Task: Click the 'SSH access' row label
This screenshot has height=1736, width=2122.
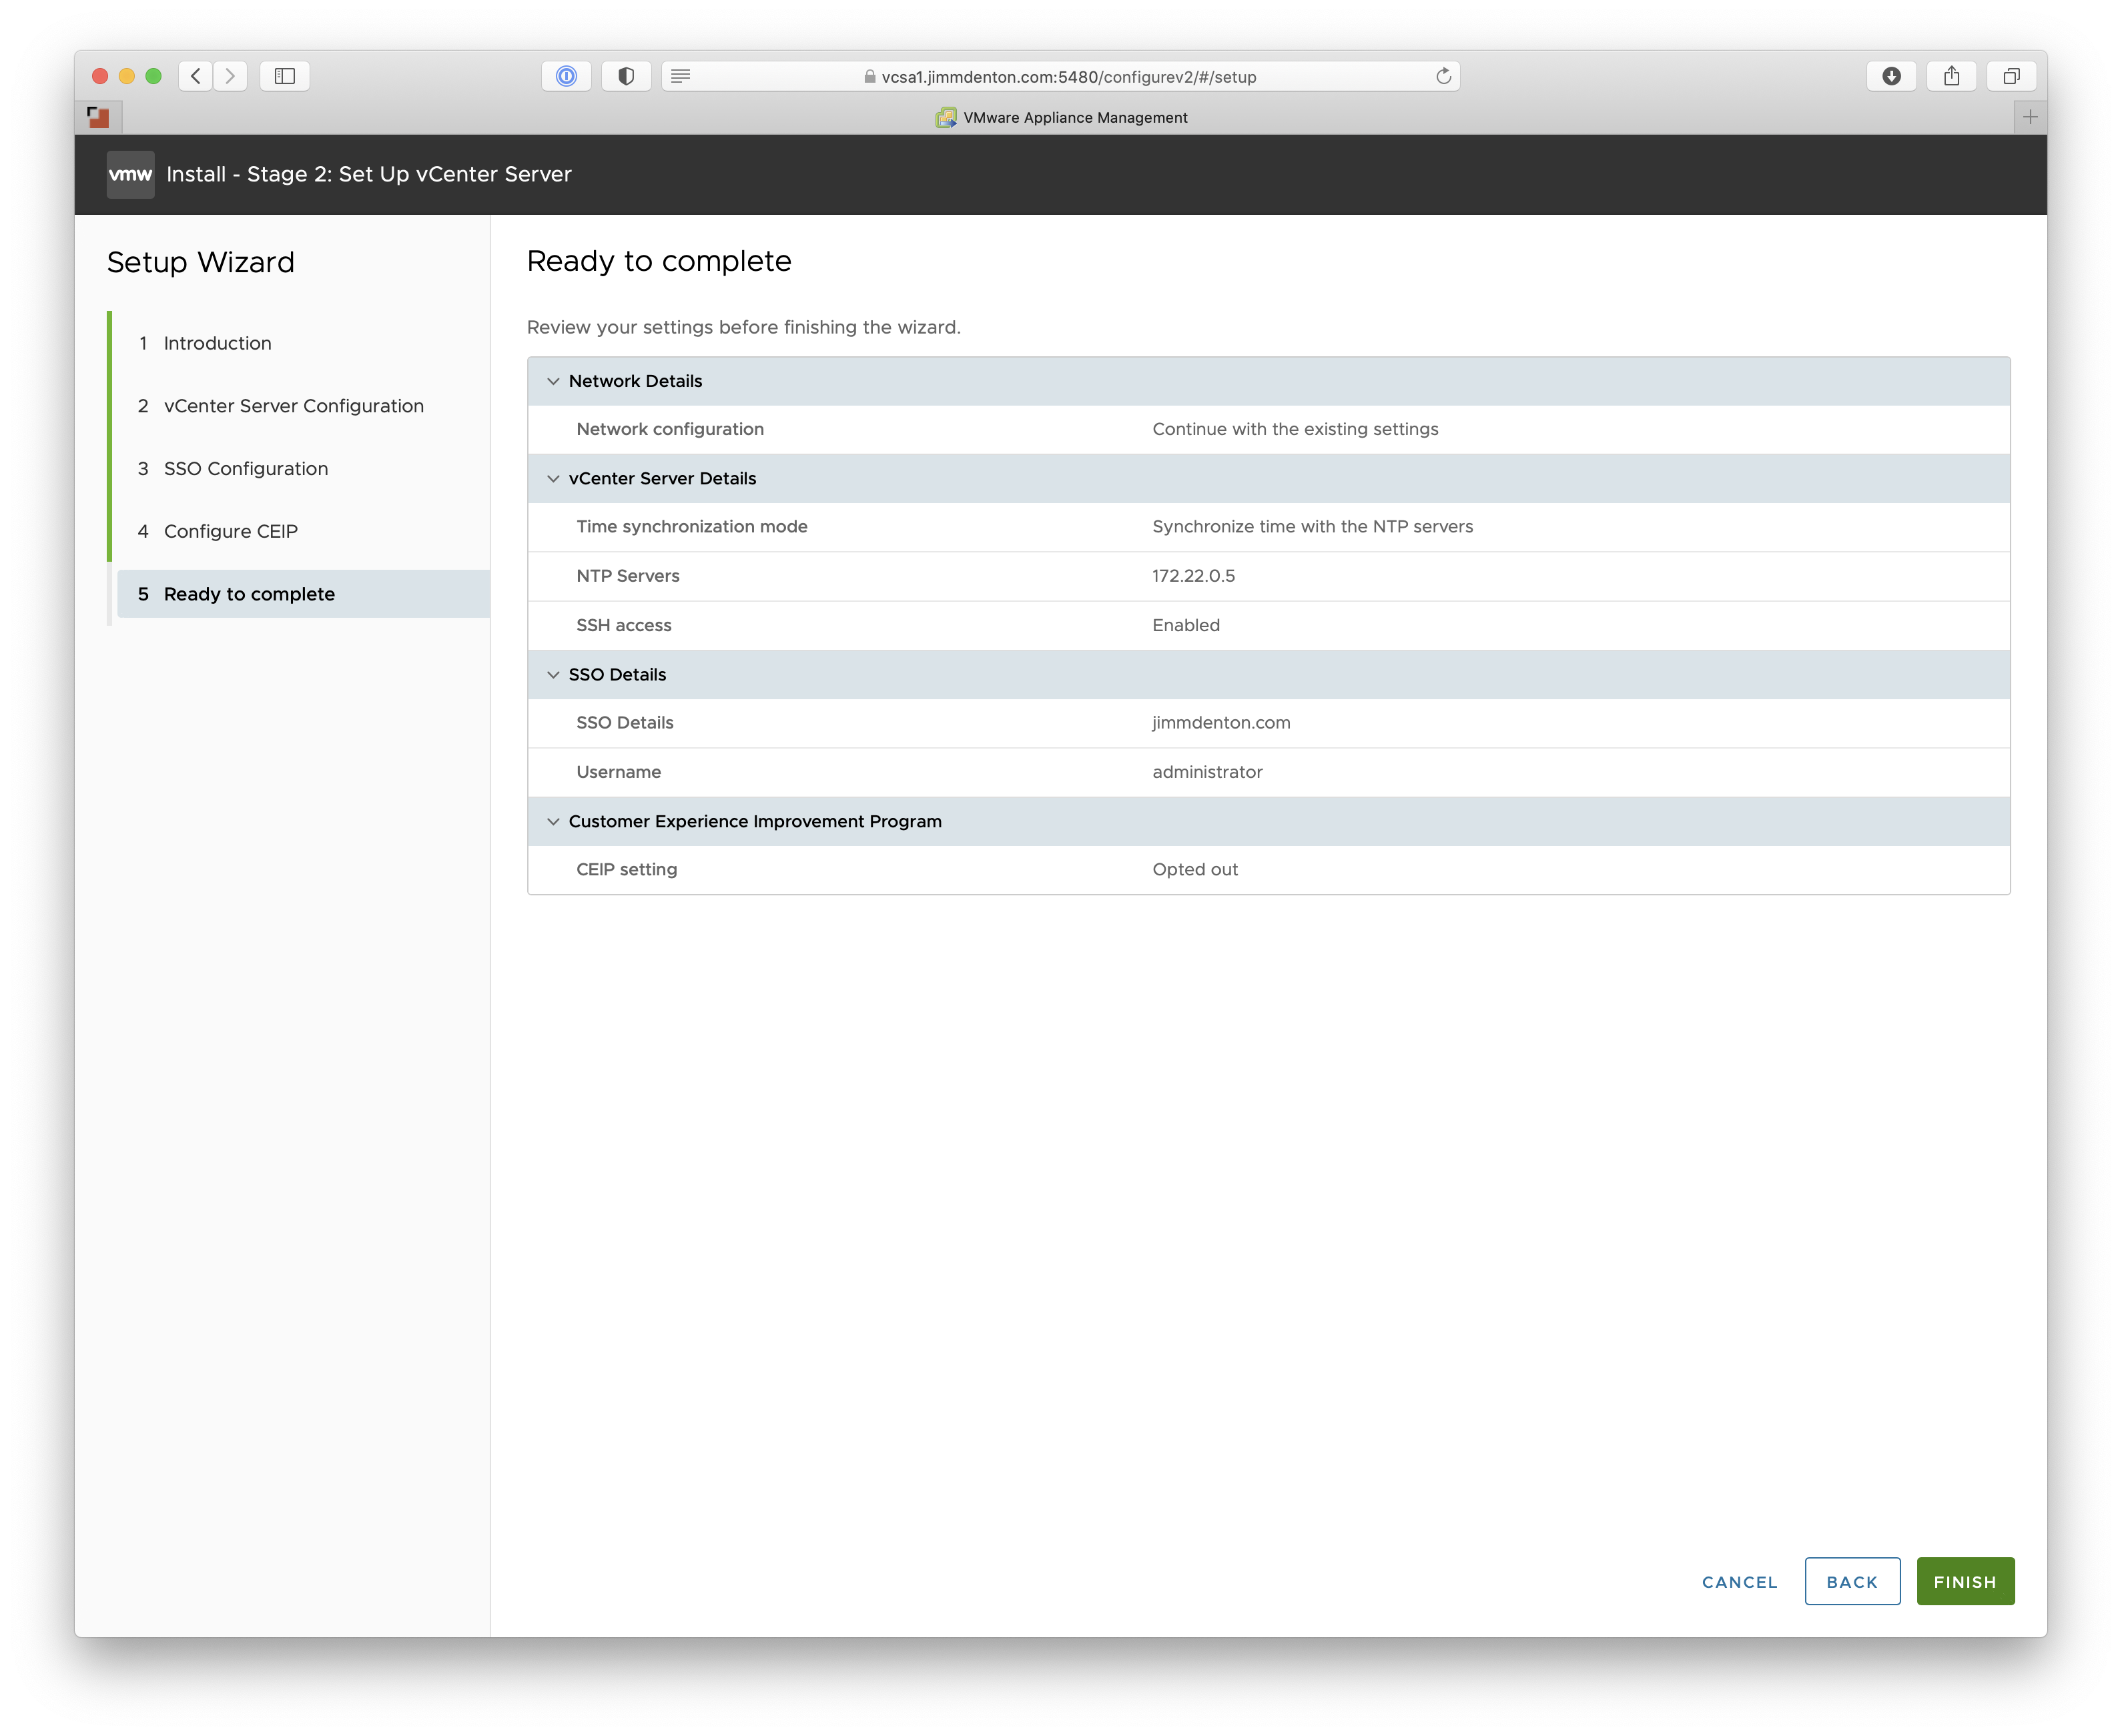Action: pos(624,625)
